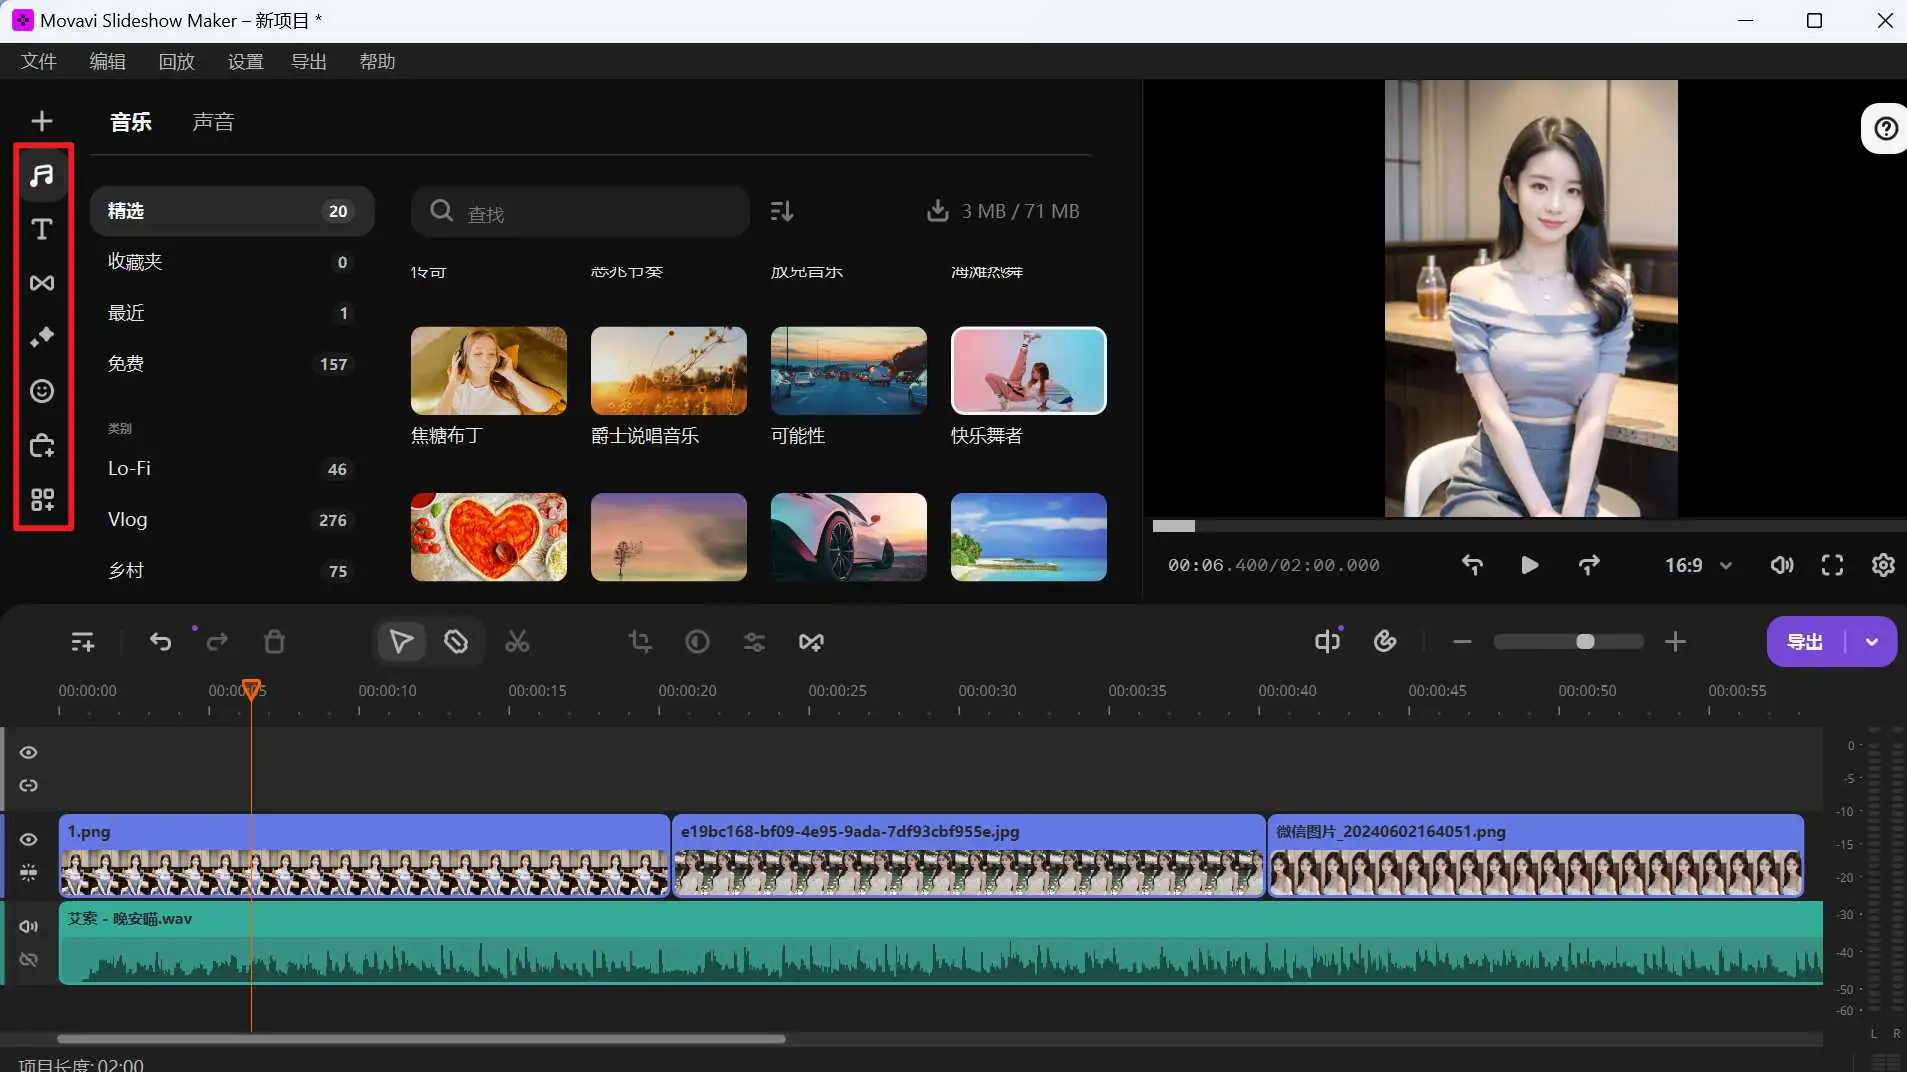This screenshot has width=1907, height=1072.
Task: Click the undo arrow above the timeline
Action: click(x=160, y=641)
